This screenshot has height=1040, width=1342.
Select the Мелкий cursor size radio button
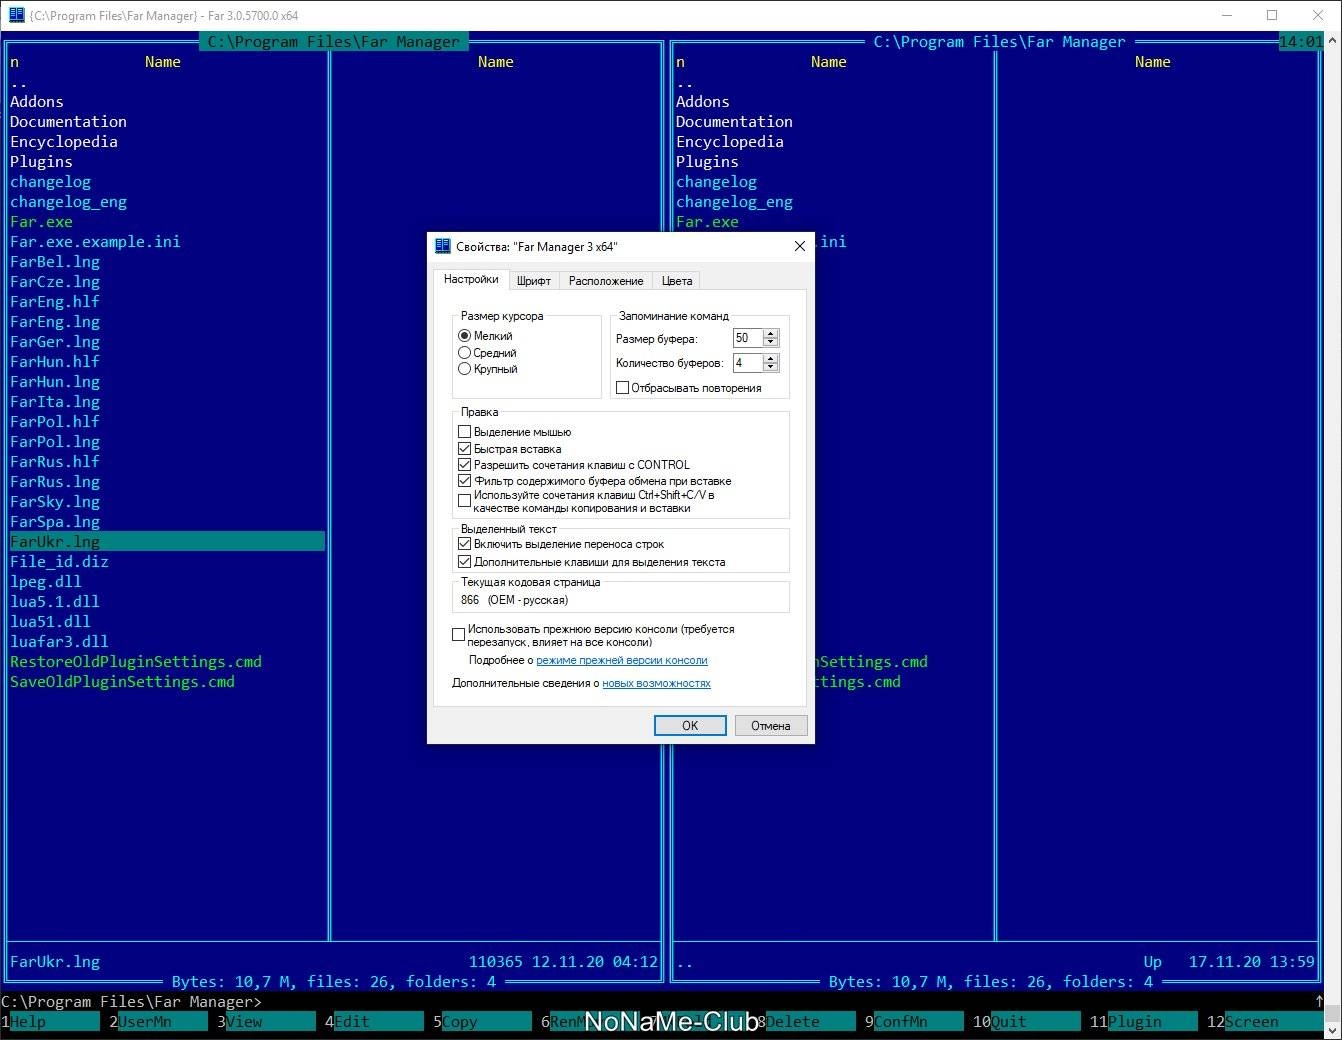[x=464, y=336]
